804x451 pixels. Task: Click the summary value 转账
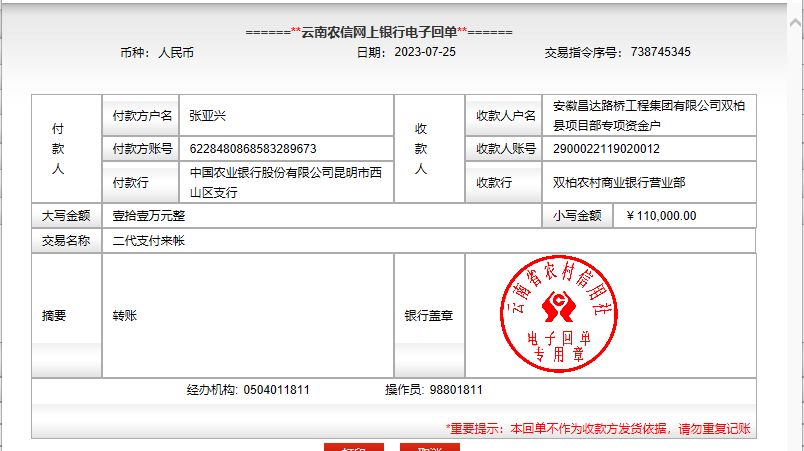point(125,315)
